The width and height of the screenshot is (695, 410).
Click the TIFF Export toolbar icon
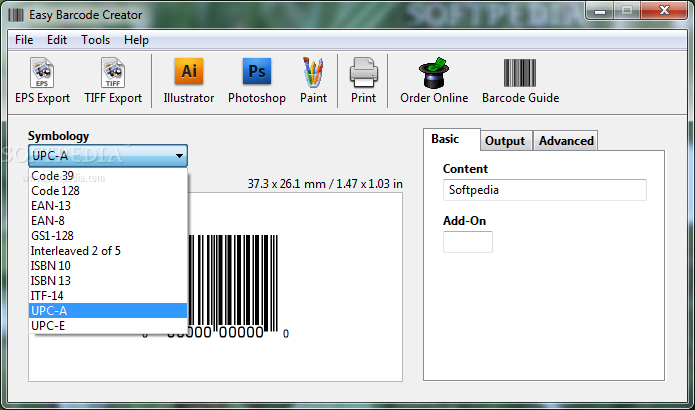pyautogui.click(x=113, y=73)
